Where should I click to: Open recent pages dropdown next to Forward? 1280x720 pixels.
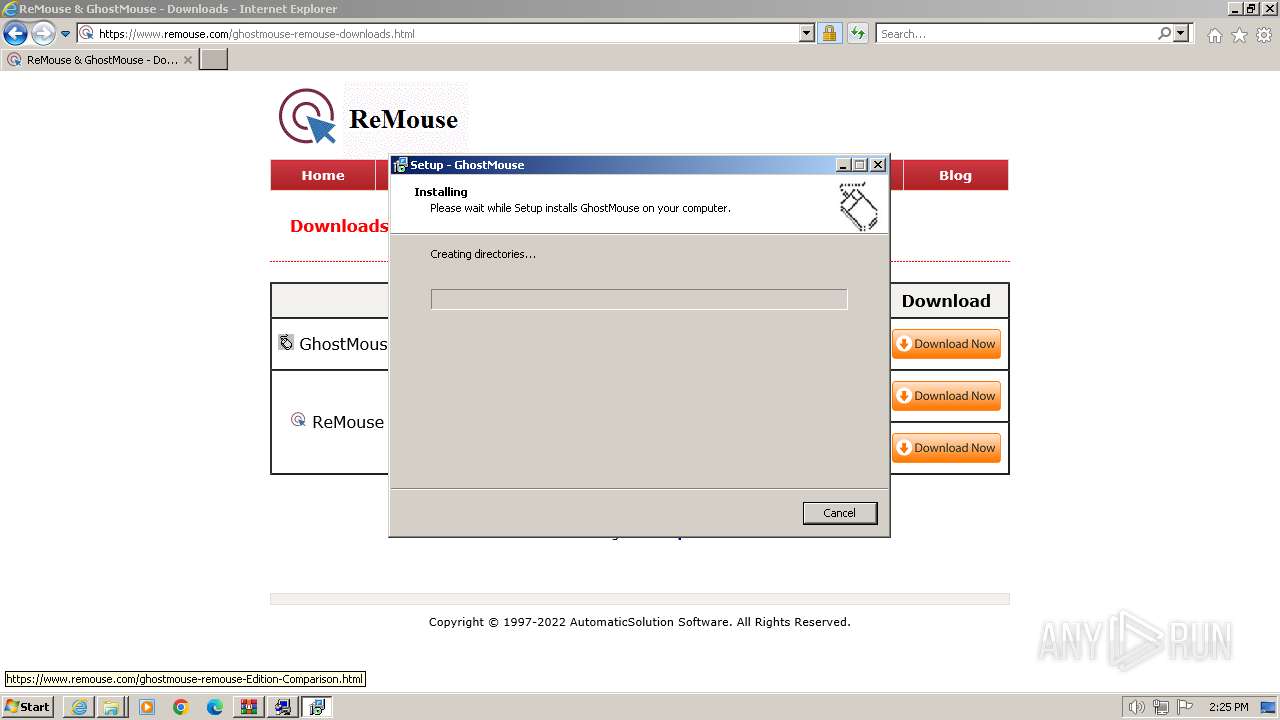point(66,34)
